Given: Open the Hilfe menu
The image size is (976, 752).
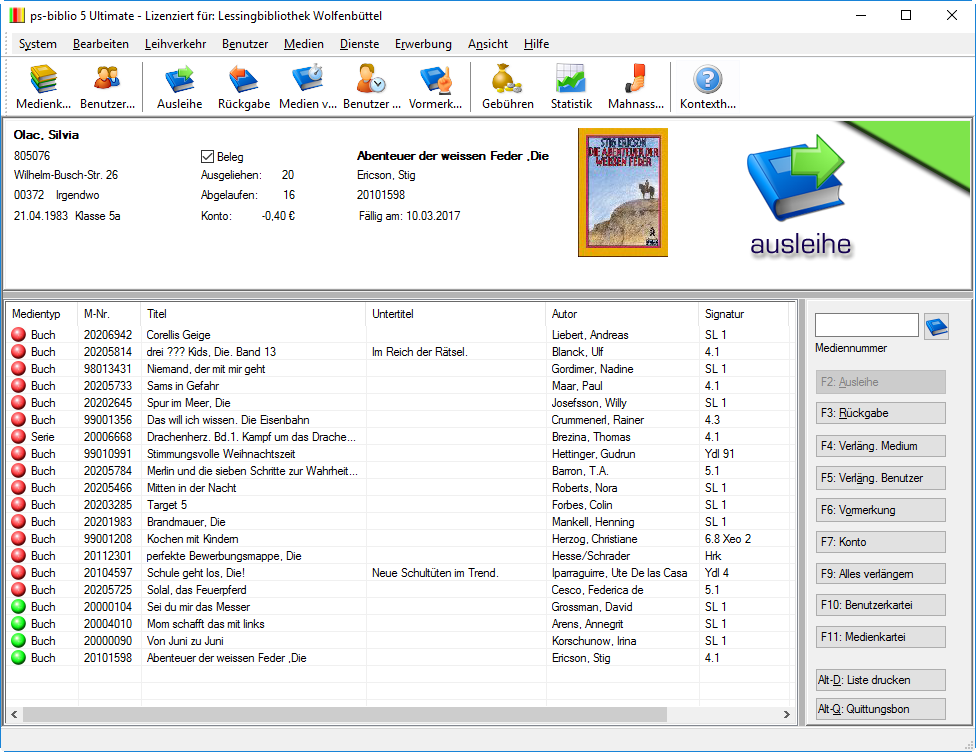Looking at the screenshot, I should click(535, 44).
